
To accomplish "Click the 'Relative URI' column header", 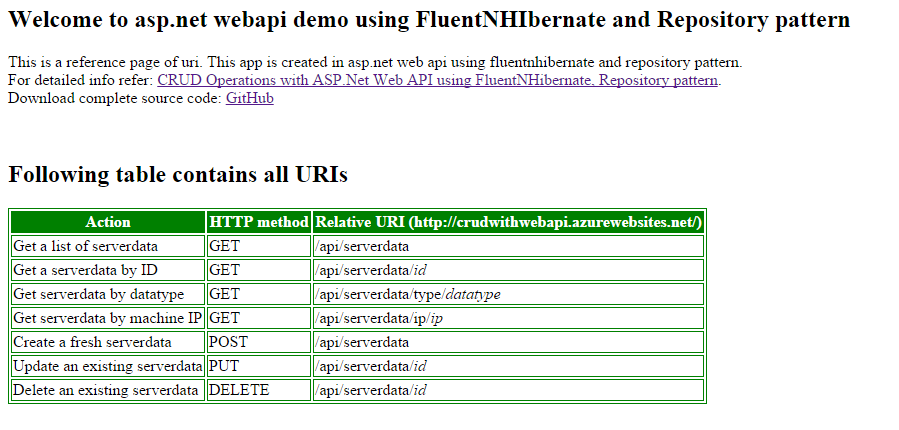I will 509,222.
